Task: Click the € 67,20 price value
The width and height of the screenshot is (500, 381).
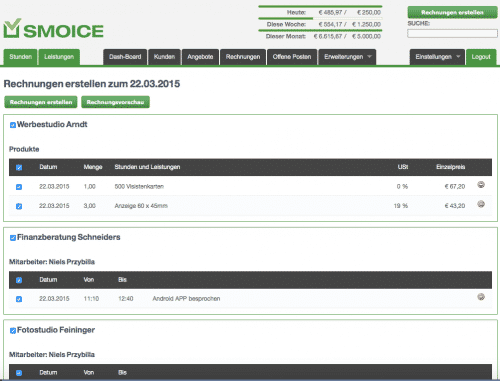Action: [455, 186]
